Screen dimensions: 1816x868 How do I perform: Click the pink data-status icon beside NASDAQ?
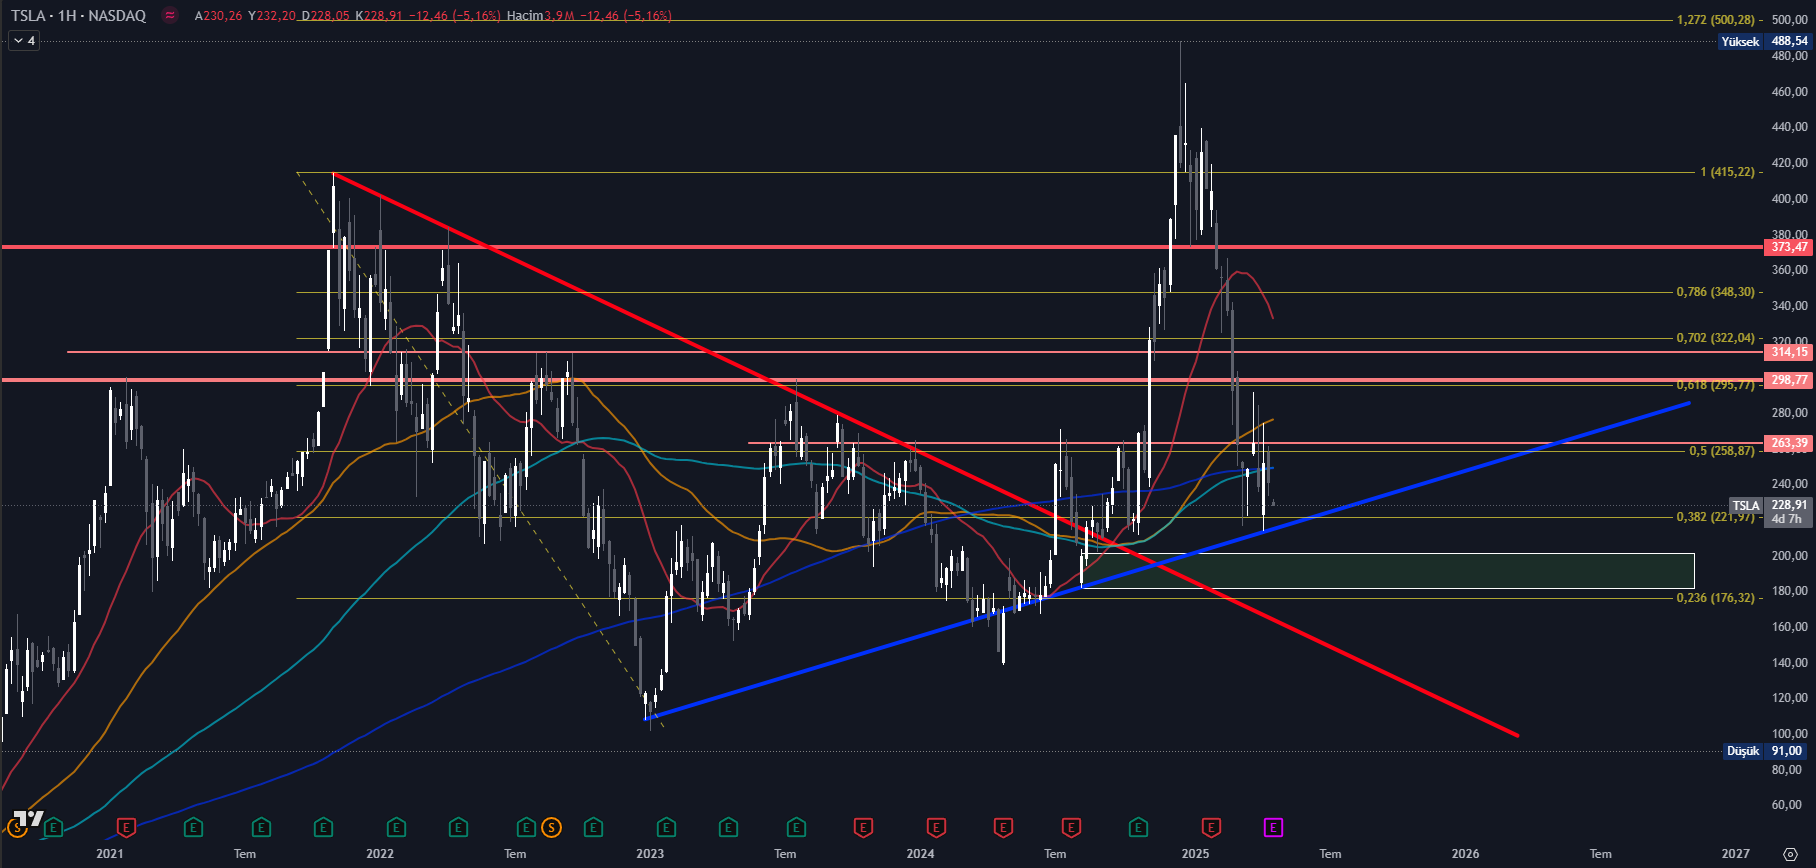pyautogui.click(x=170, y=16)
